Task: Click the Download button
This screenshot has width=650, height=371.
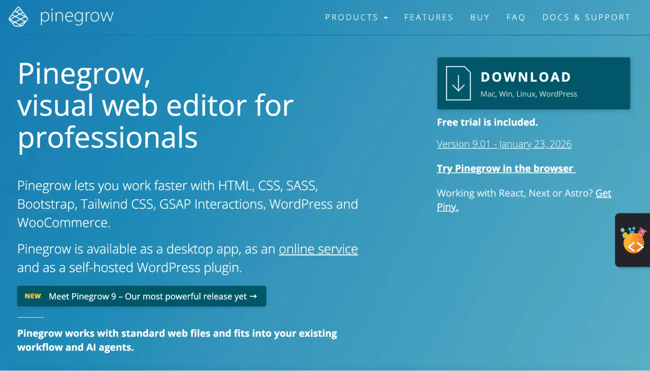Action: 534,83
